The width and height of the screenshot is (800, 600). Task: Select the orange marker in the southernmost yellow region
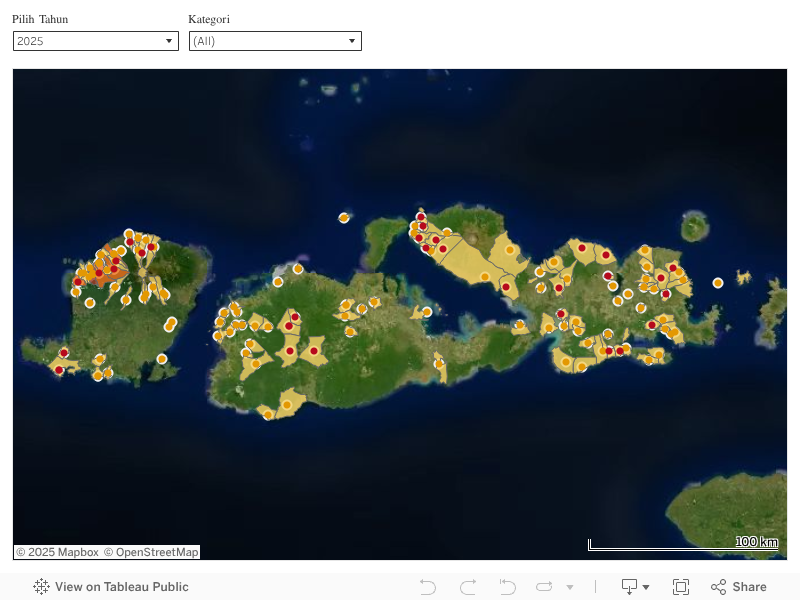[287, 404]
